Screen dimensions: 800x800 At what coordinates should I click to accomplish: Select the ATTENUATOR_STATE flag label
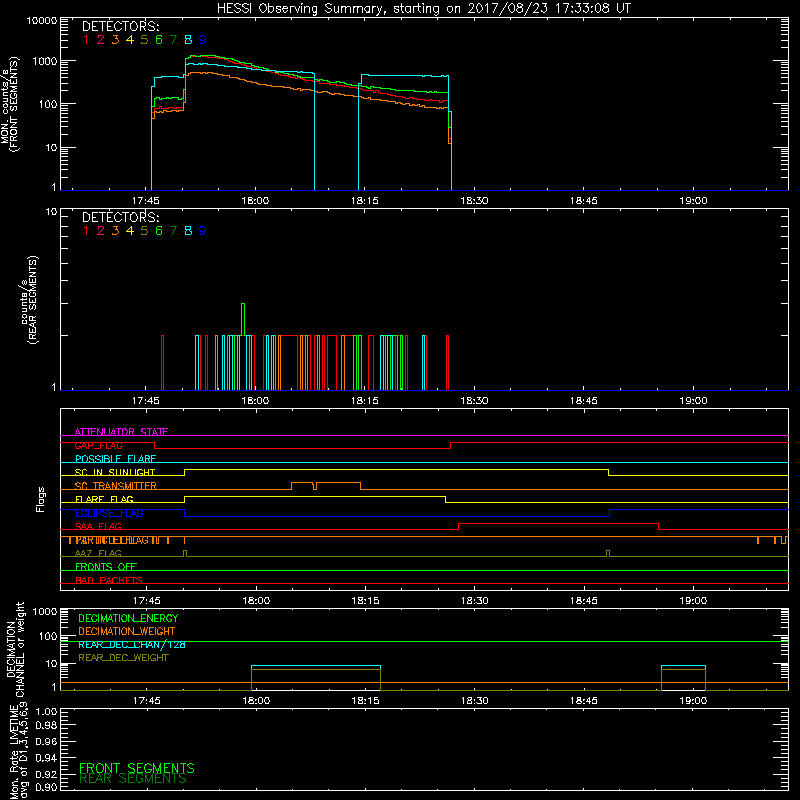[121, 432]
